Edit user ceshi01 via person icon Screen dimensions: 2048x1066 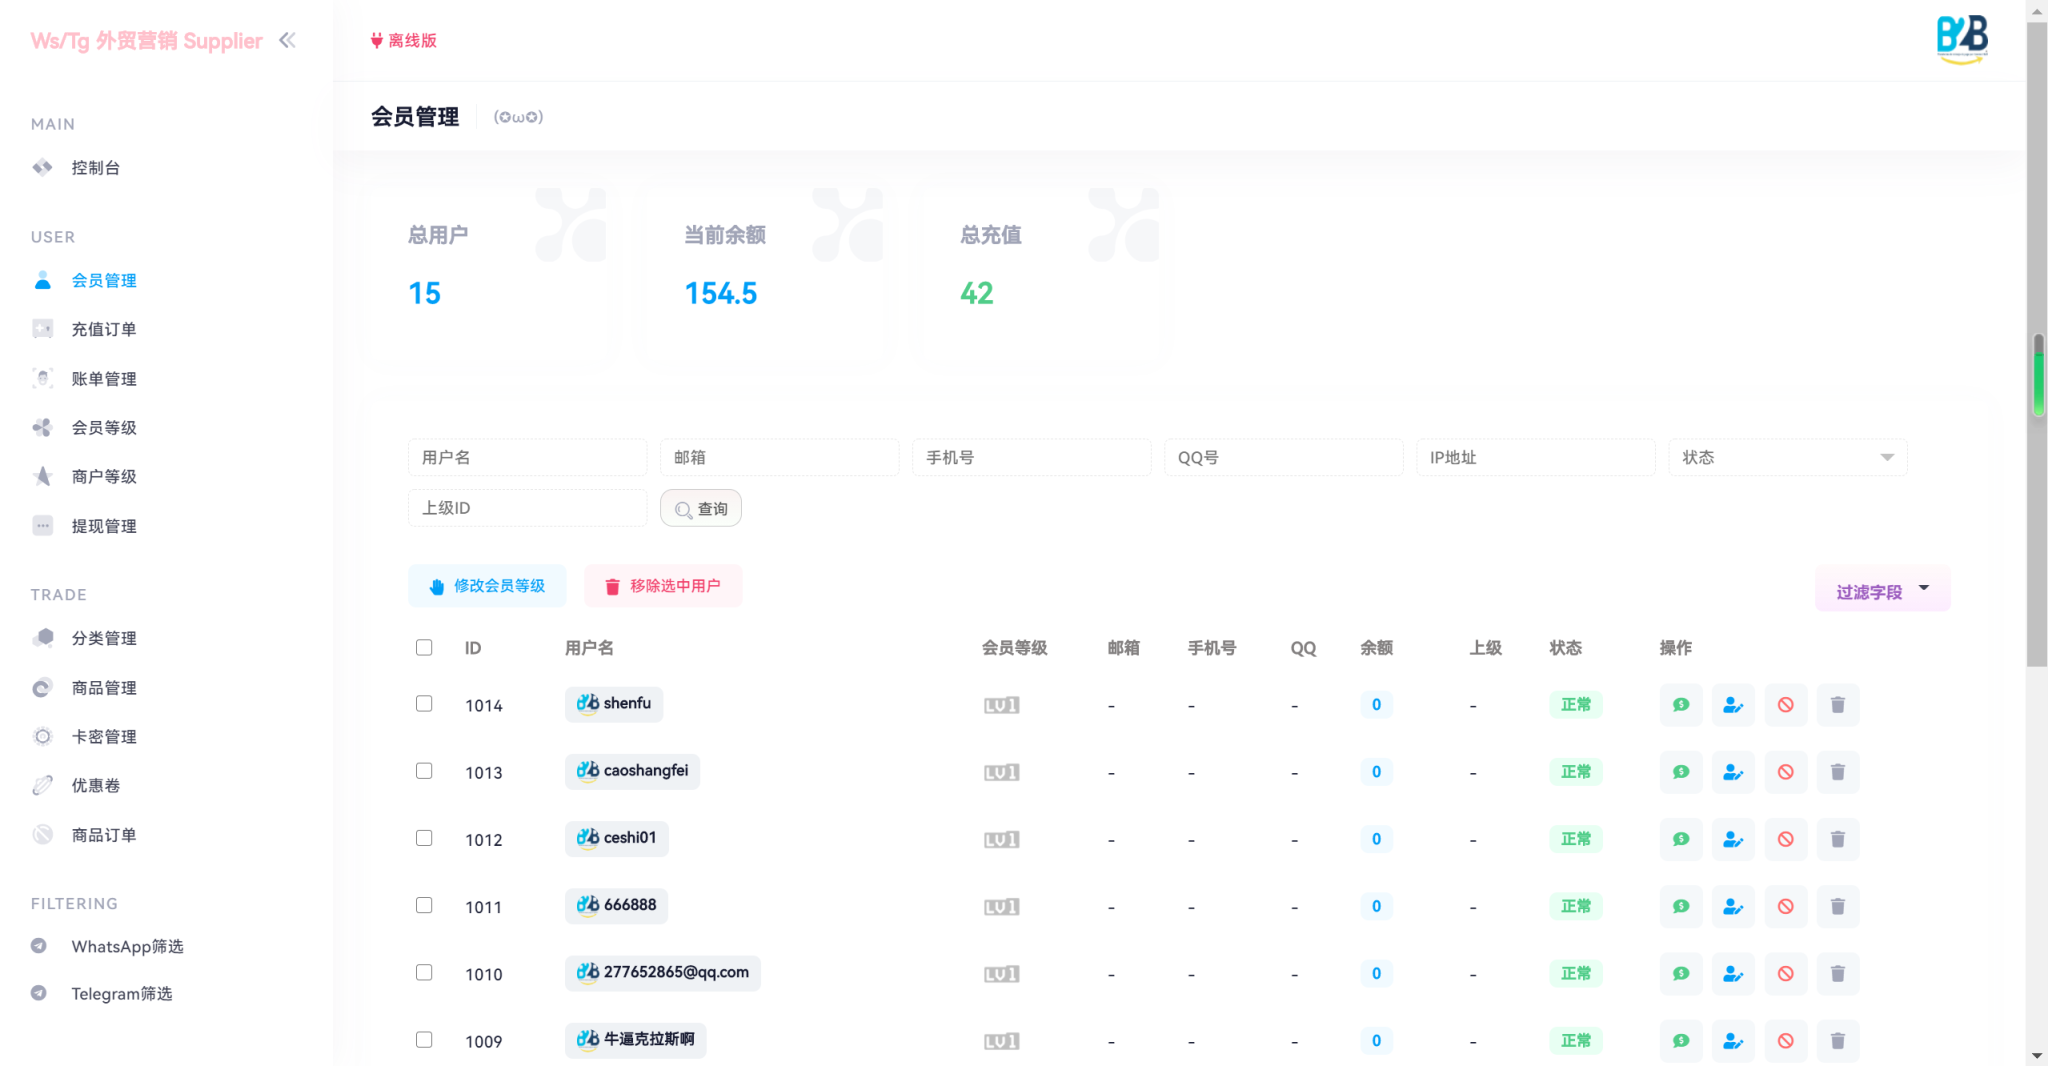click(x=1733, y=839)
